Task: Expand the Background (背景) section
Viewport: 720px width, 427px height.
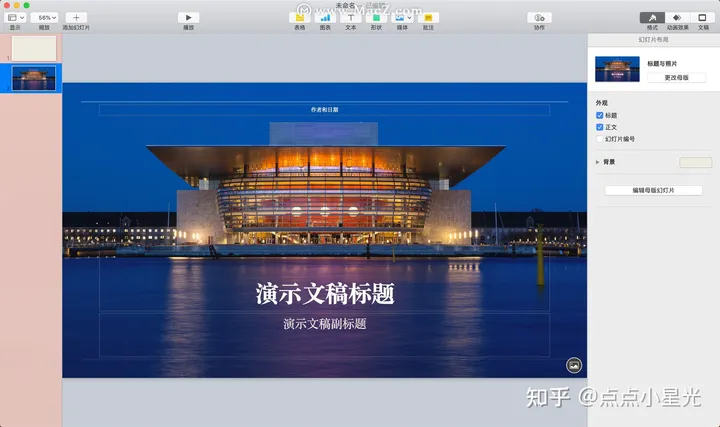Action: pyautogui.click(x=597, y=162)
